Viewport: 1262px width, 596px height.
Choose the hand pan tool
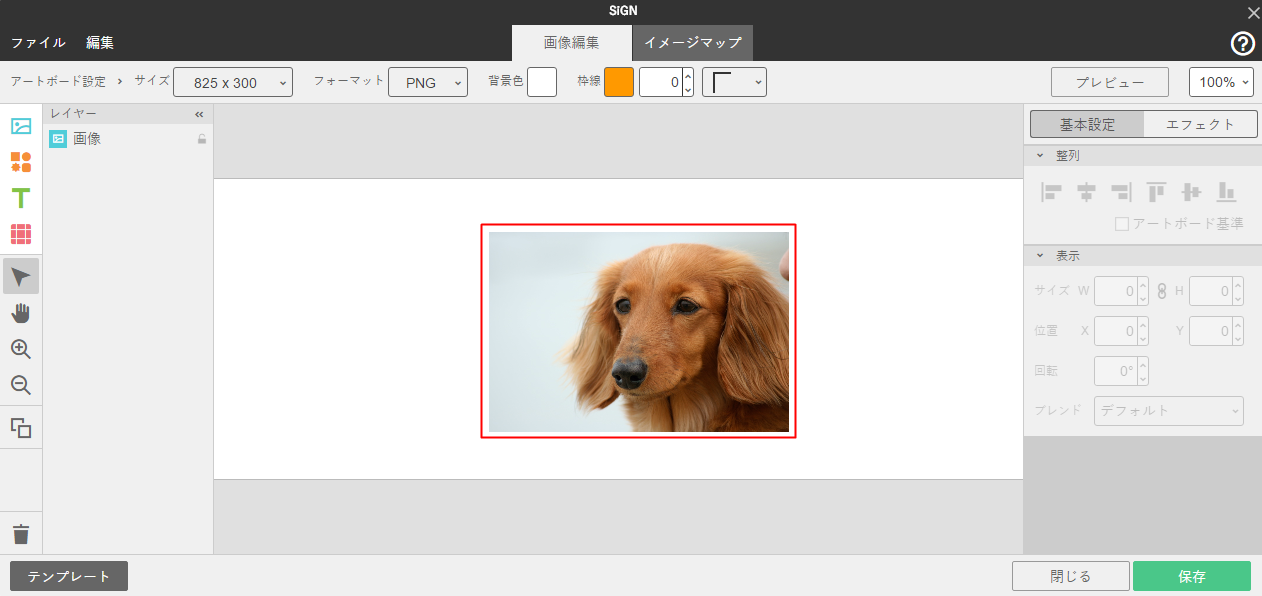point(21,313)
